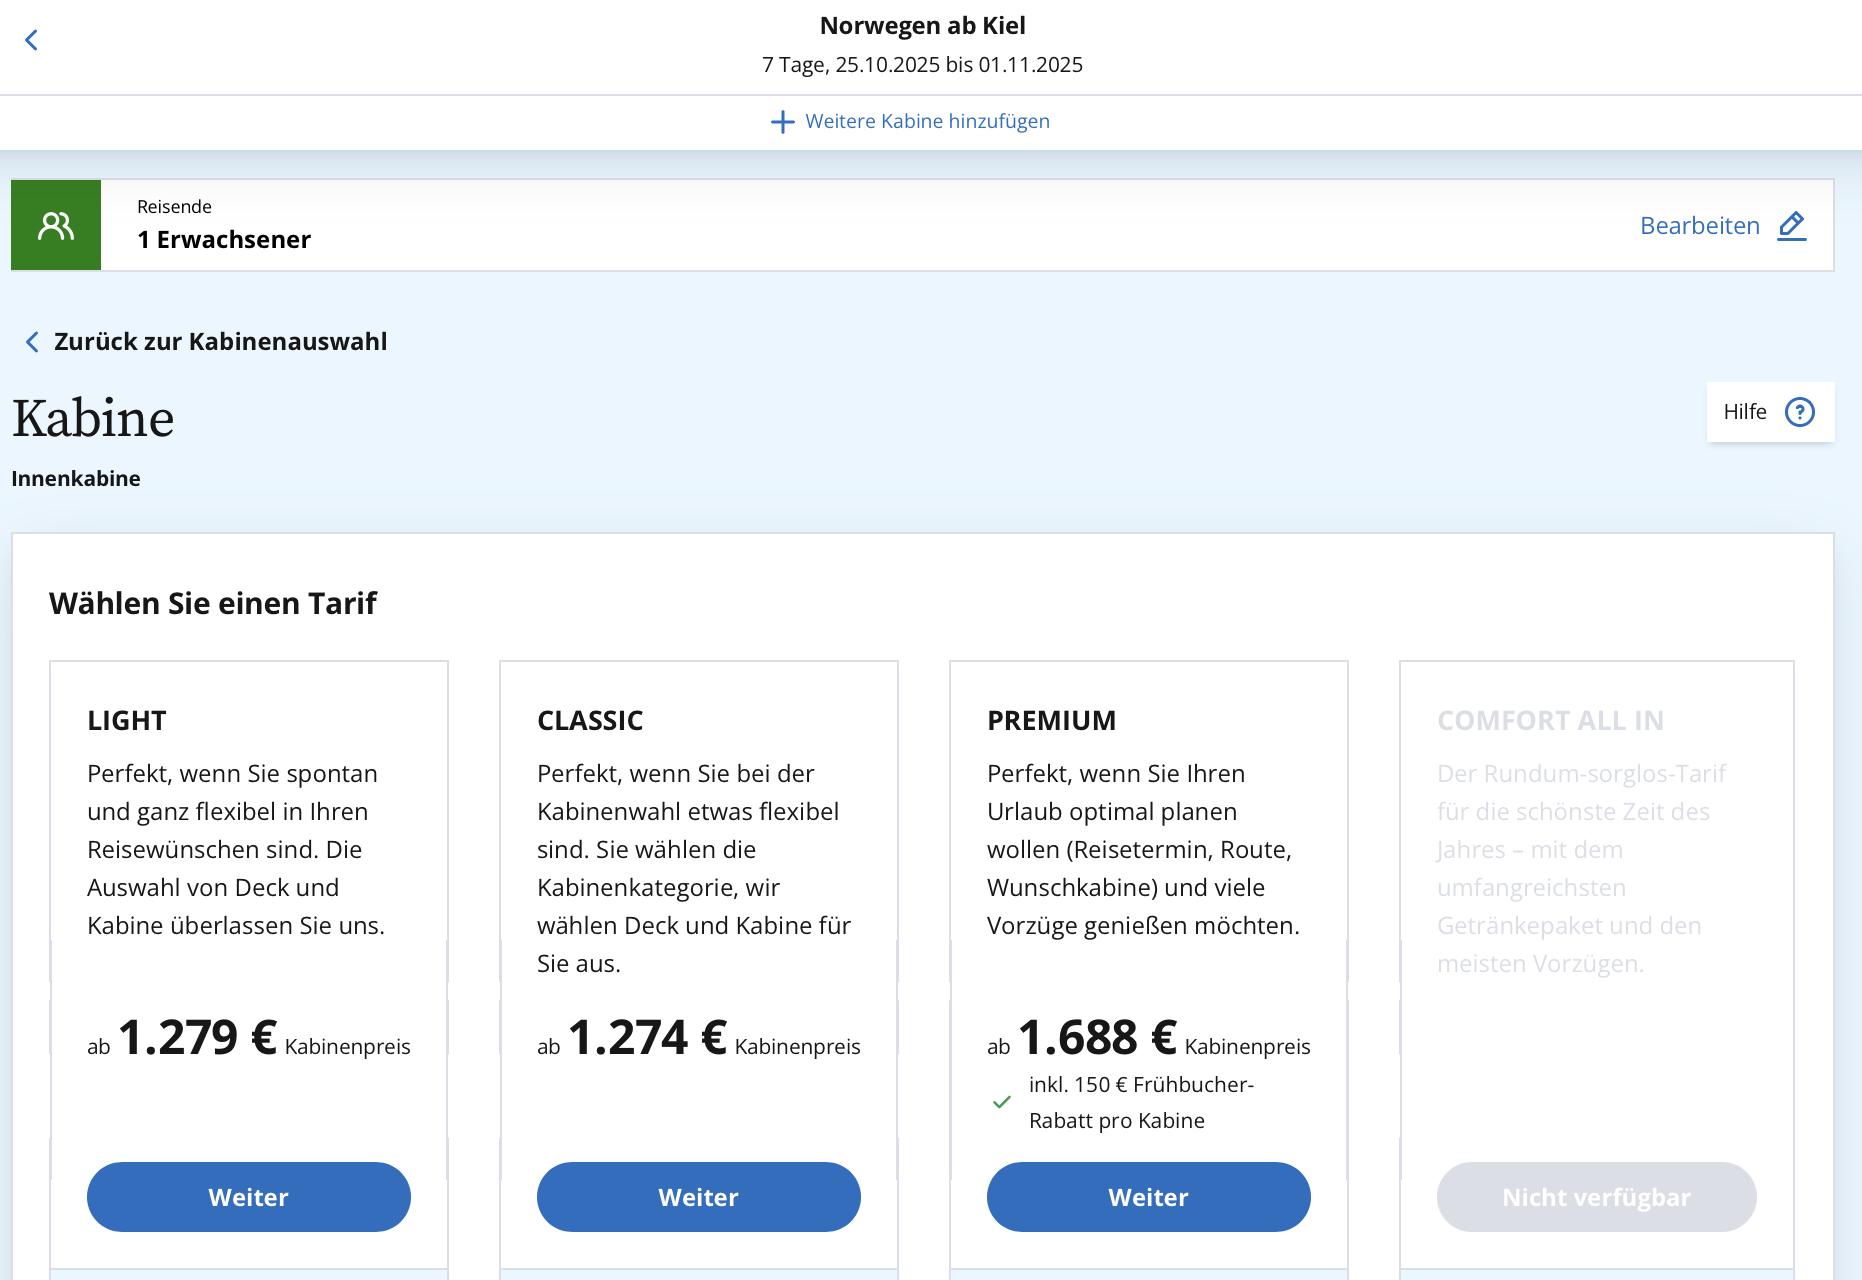Select the PREMIUM tariff card heading
The height and width of the screenshot is (1280, 1862).
[1052, 721]
